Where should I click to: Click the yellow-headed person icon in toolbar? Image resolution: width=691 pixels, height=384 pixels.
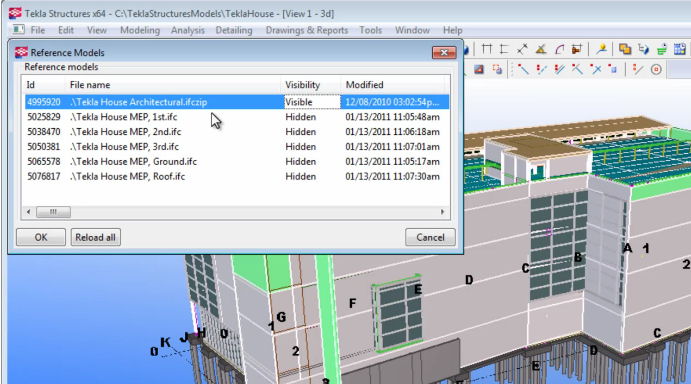[x=601, y=49]
